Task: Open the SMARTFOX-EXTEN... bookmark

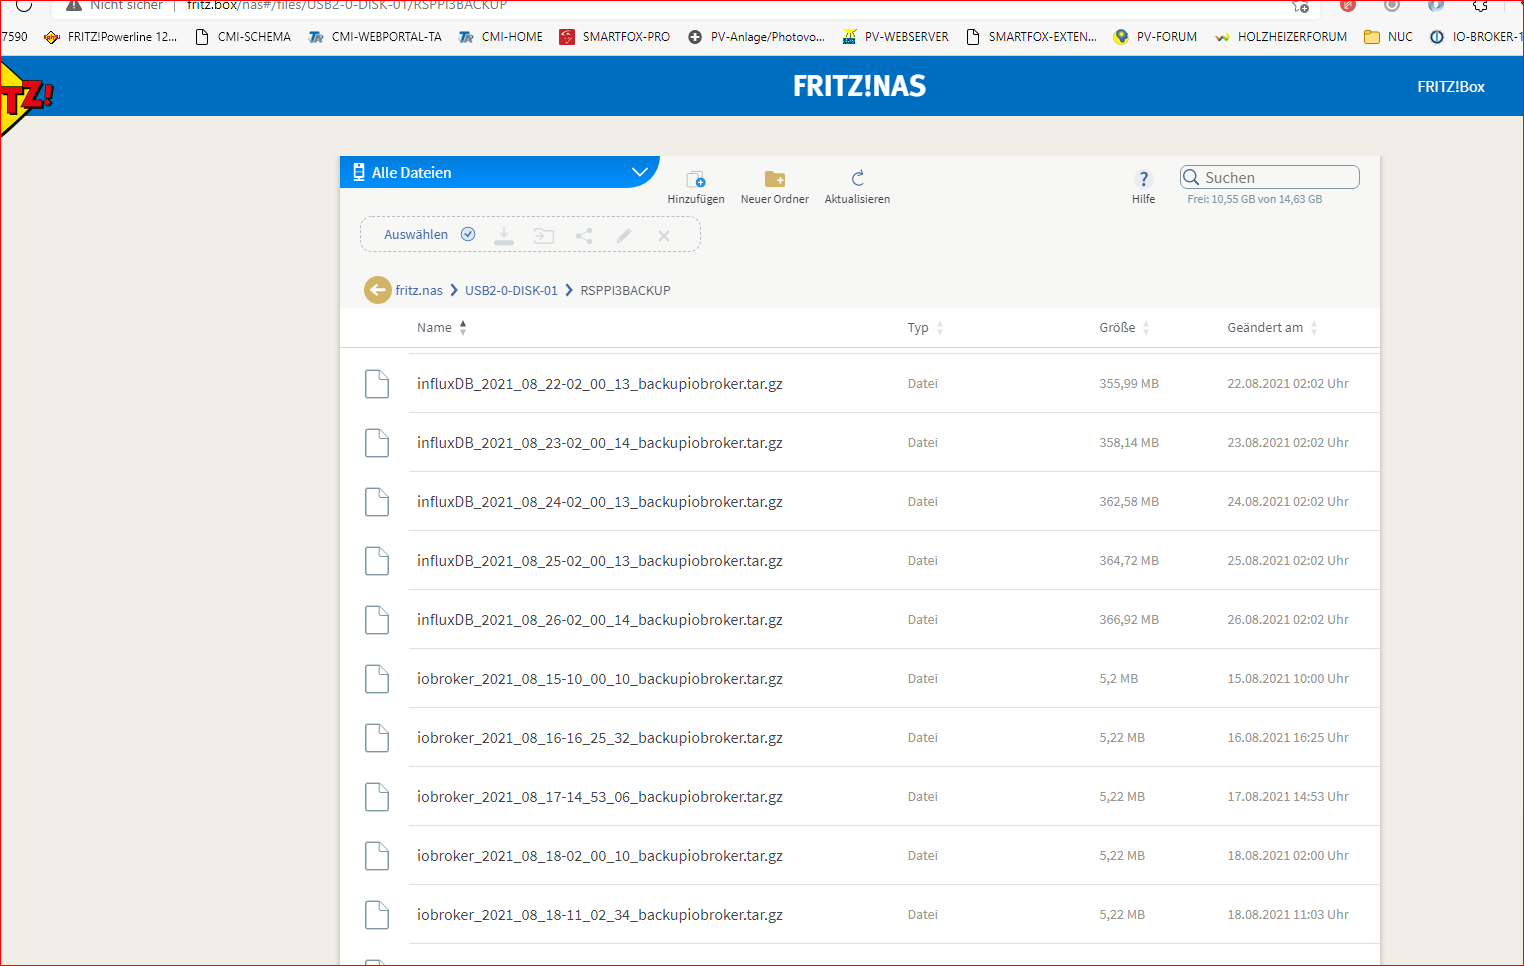Action: click(x=1031, y=37)
